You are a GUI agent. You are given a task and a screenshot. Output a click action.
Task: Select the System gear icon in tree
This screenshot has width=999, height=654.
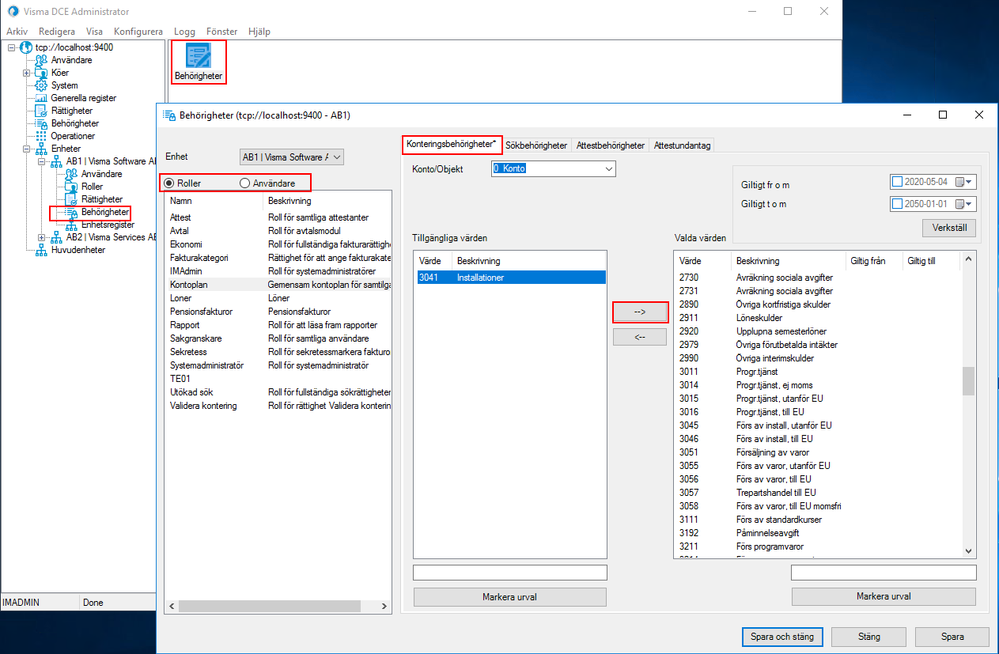(41, 85)
